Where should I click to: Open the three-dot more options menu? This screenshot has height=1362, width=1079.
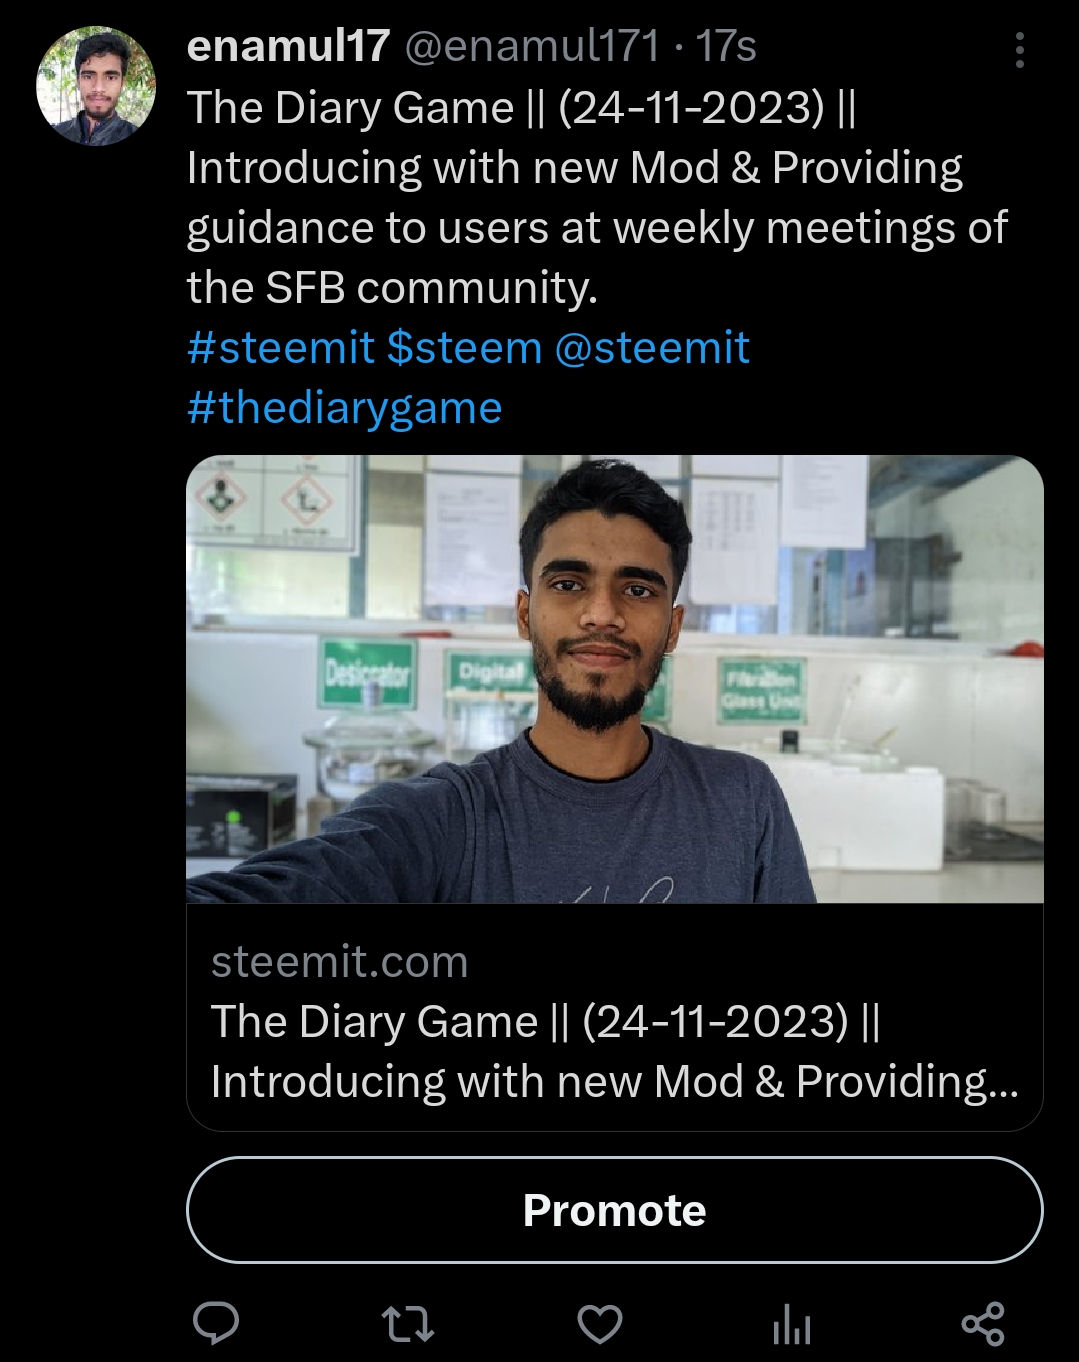pyautogui.click(x=1020, y=50)
